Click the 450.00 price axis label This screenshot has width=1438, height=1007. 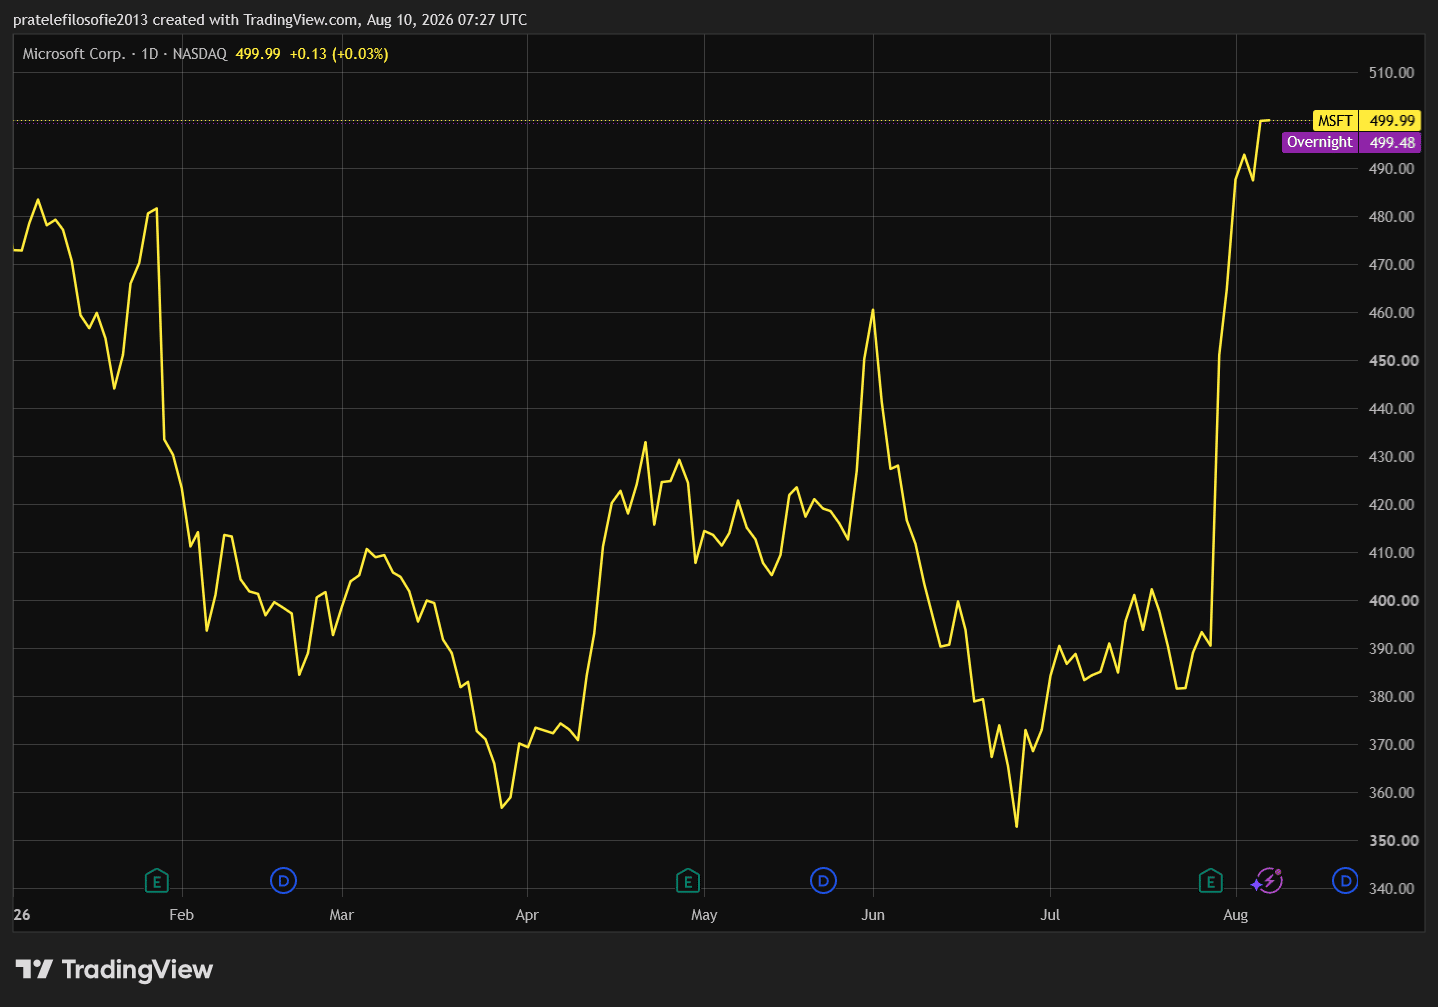click(x=1394, y=360)
